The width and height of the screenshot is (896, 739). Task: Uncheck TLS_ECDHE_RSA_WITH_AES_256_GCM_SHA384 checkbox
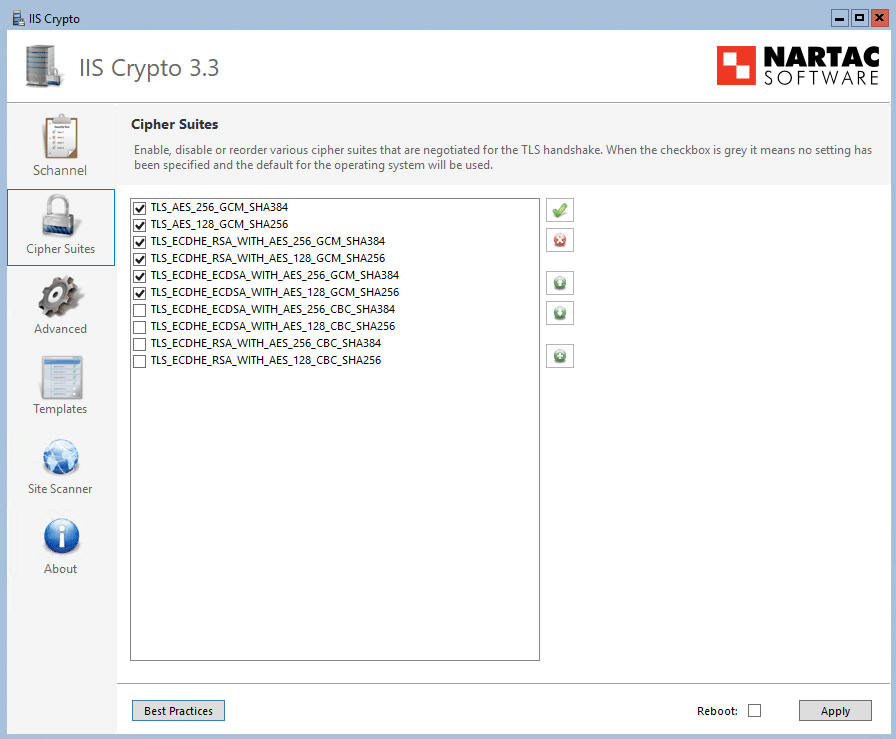tap(139, 242)
